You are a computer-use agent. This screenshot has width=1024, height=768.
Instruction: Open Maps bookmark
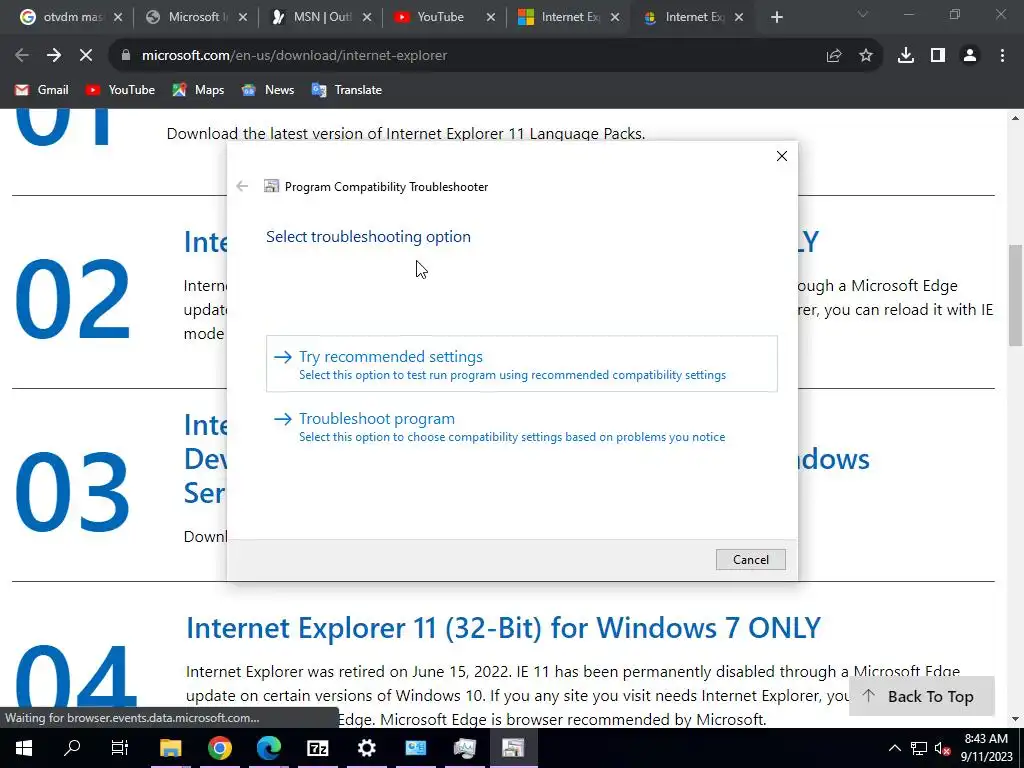tap(198, 90)
